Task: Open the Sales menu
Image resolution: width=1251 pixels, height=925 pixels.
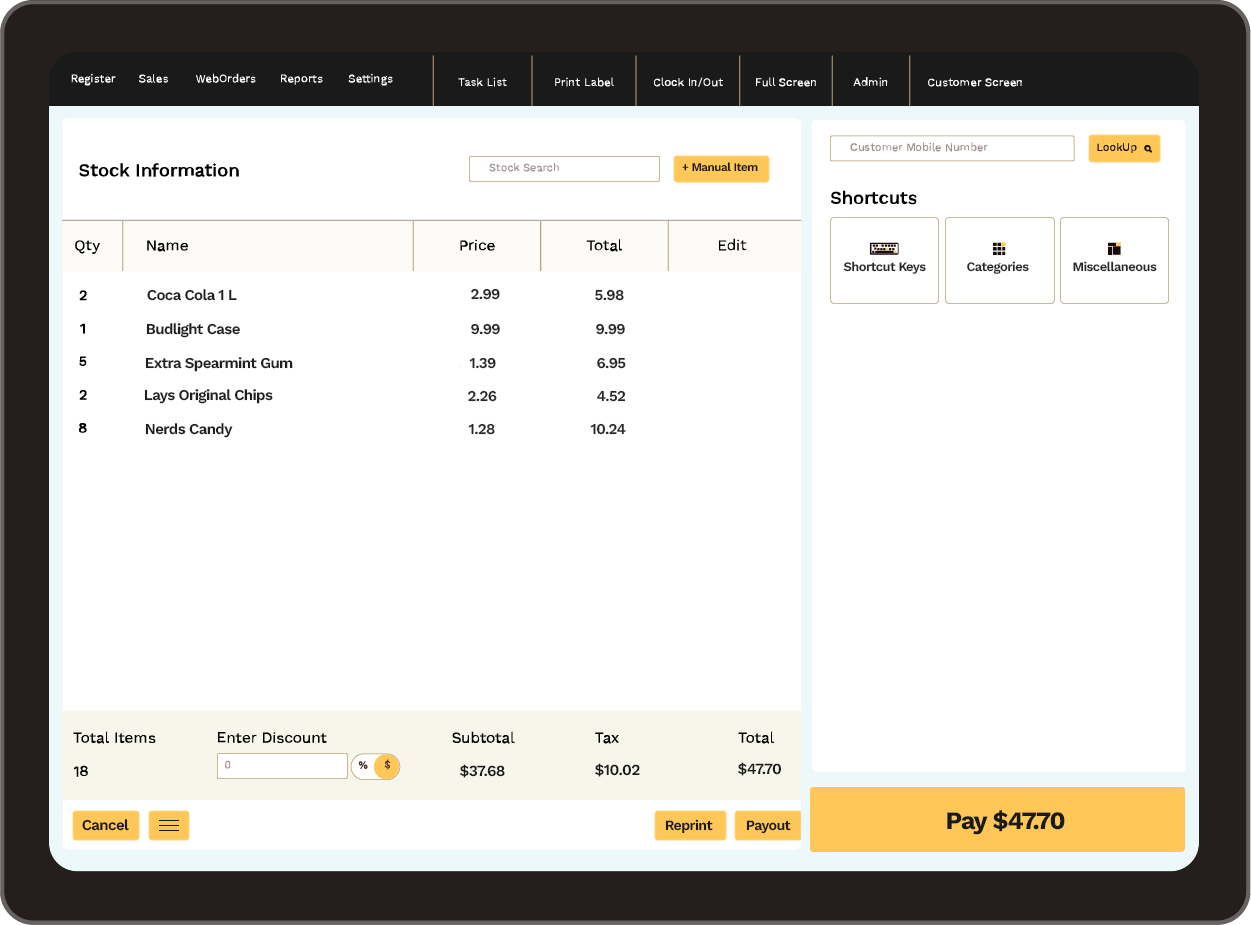Action: click(153, 79)
